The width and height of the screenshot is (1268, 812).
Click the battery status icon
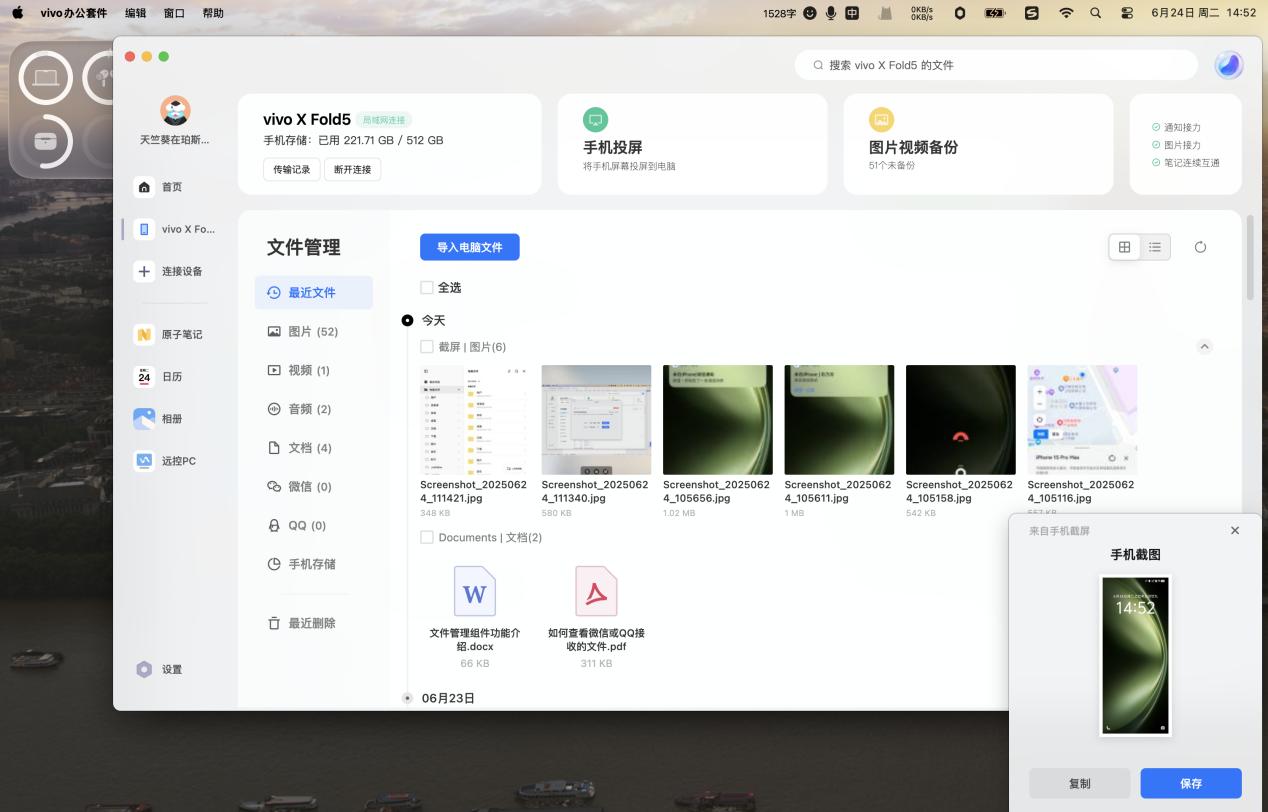(x=995, y=13)
